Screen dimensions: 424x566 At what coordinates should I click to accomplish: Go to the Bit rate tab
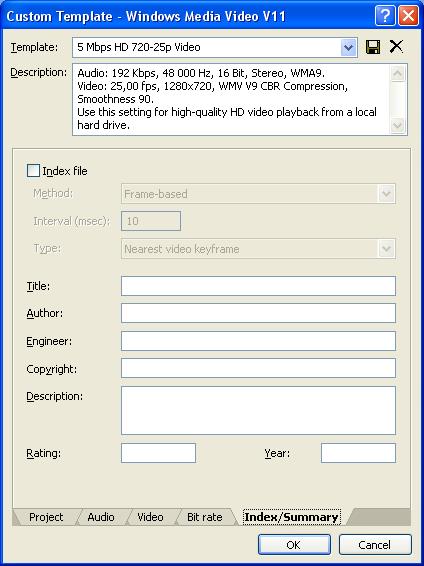[x=205, y=517]
